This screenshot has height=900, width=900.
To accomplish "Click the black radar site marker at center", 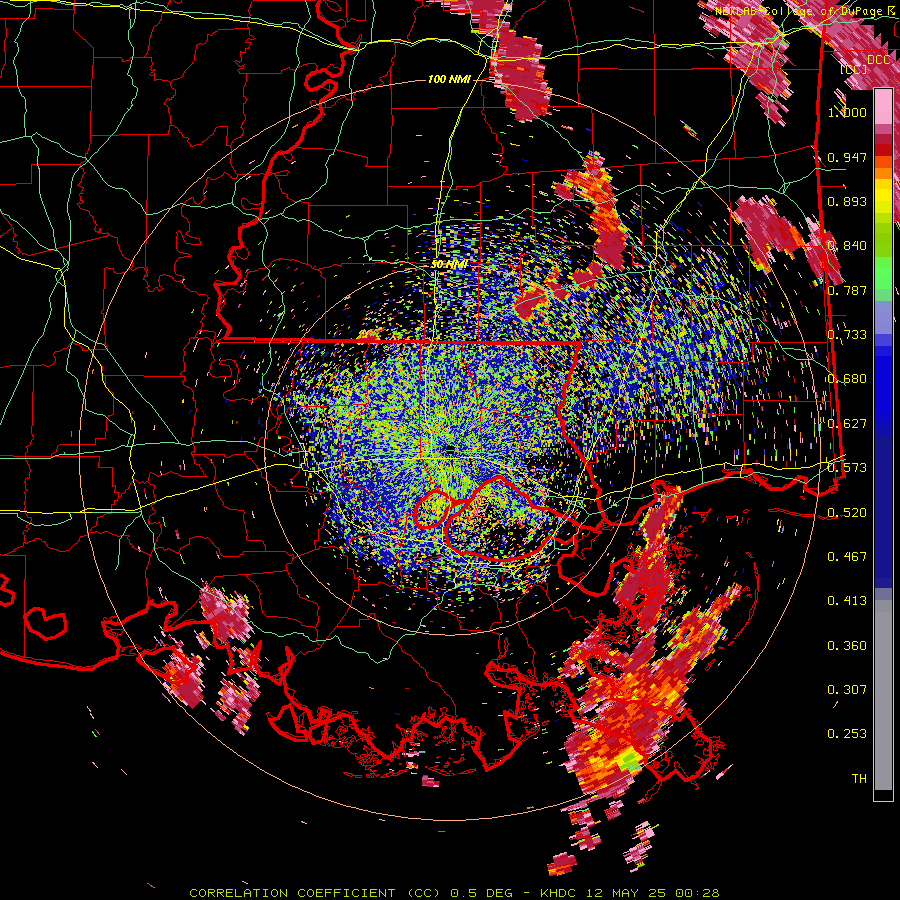I will pos(450,449).
